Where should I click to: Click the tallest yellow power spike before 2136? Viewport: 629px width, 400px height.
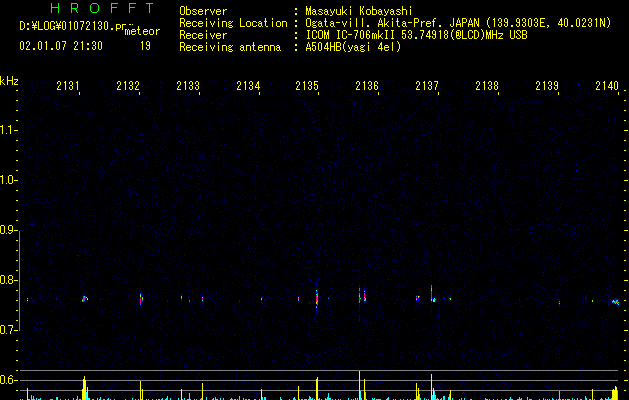pyautogui.click(x=359, y=385)
